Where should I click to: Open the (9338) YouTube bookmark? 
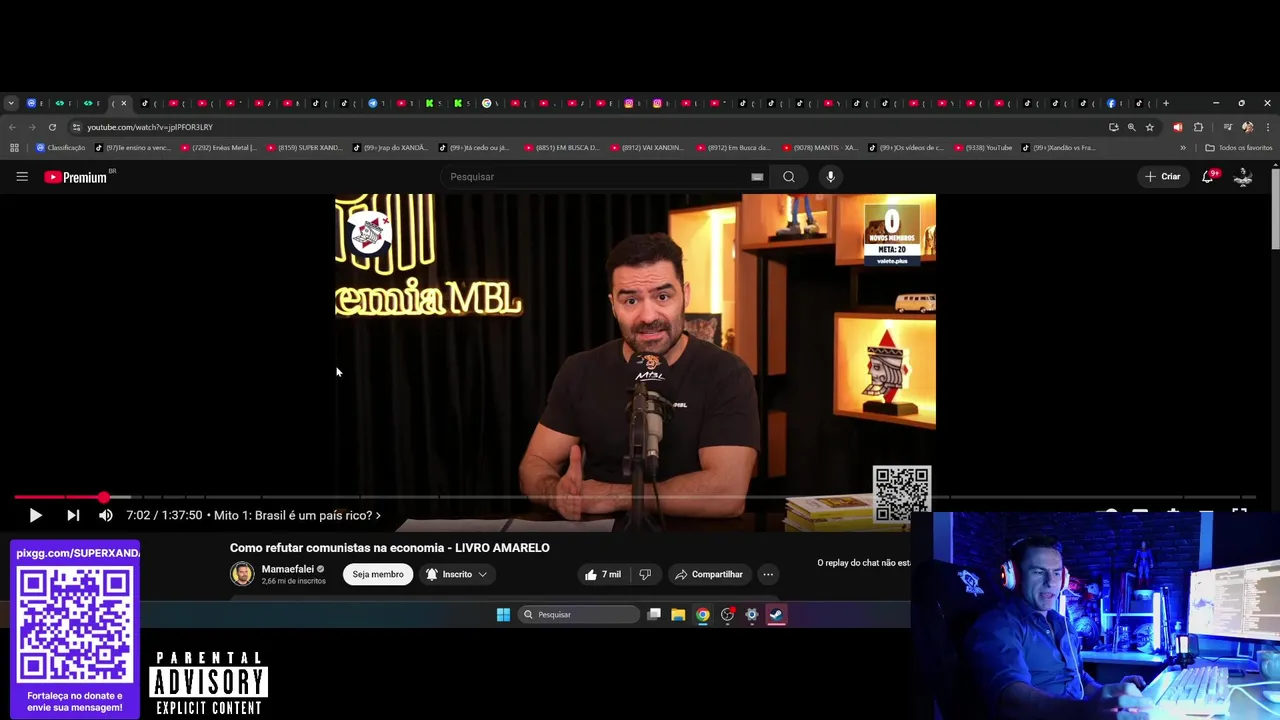pos(984,148)
